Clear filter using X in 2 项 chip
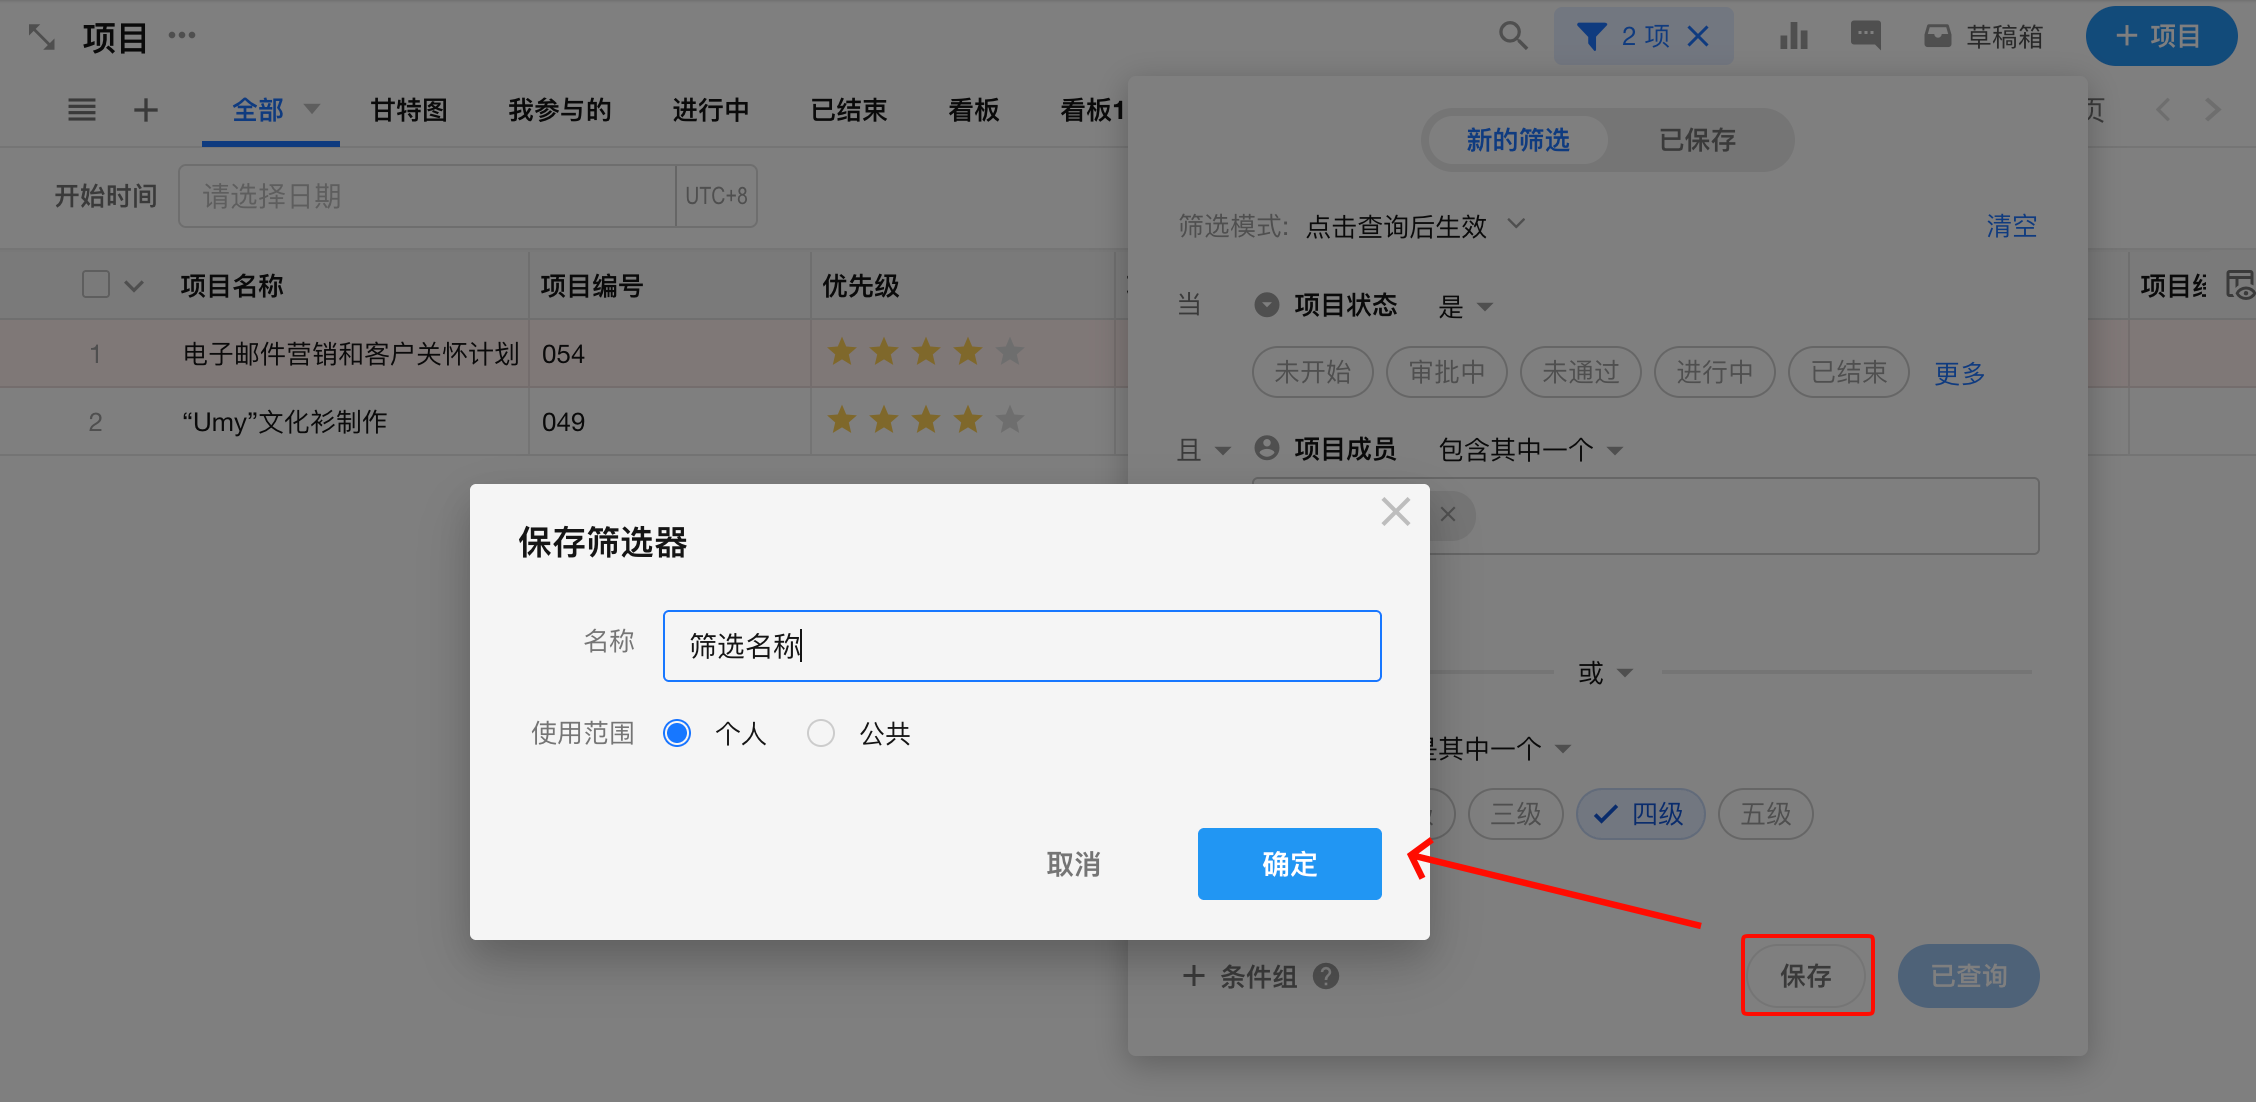Image resolution: width=2256 pixels, height=1102 pixels. 1698,36
